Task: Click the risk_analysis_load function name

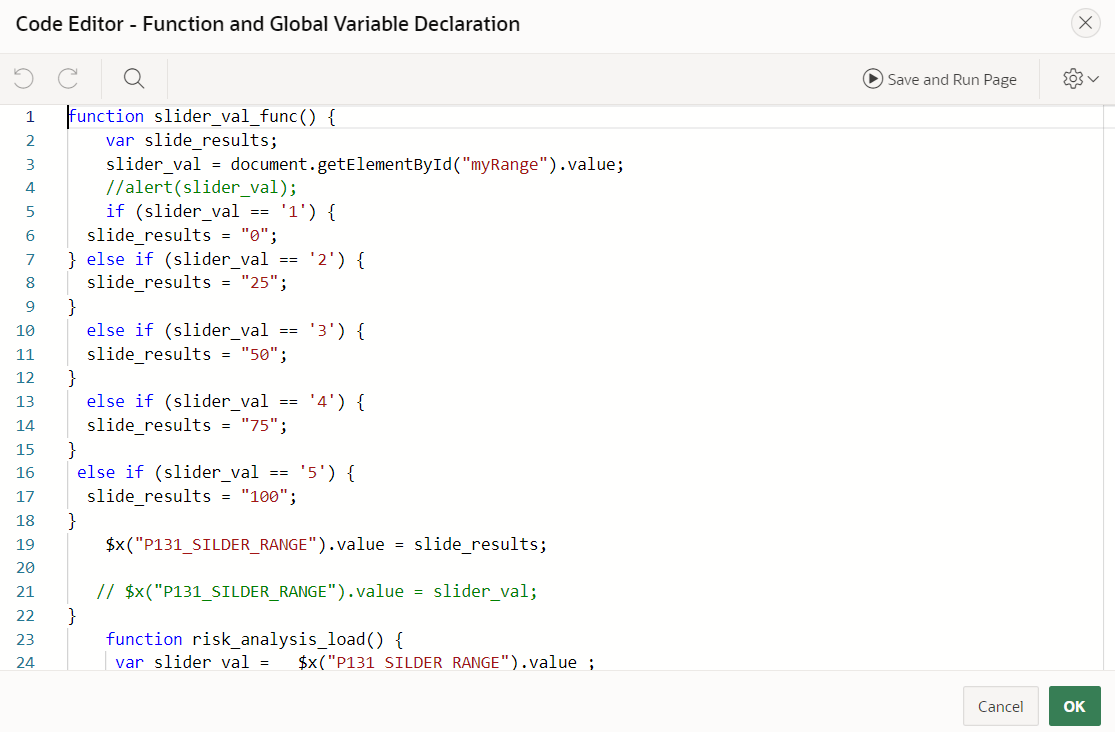Action: point(279,640)
